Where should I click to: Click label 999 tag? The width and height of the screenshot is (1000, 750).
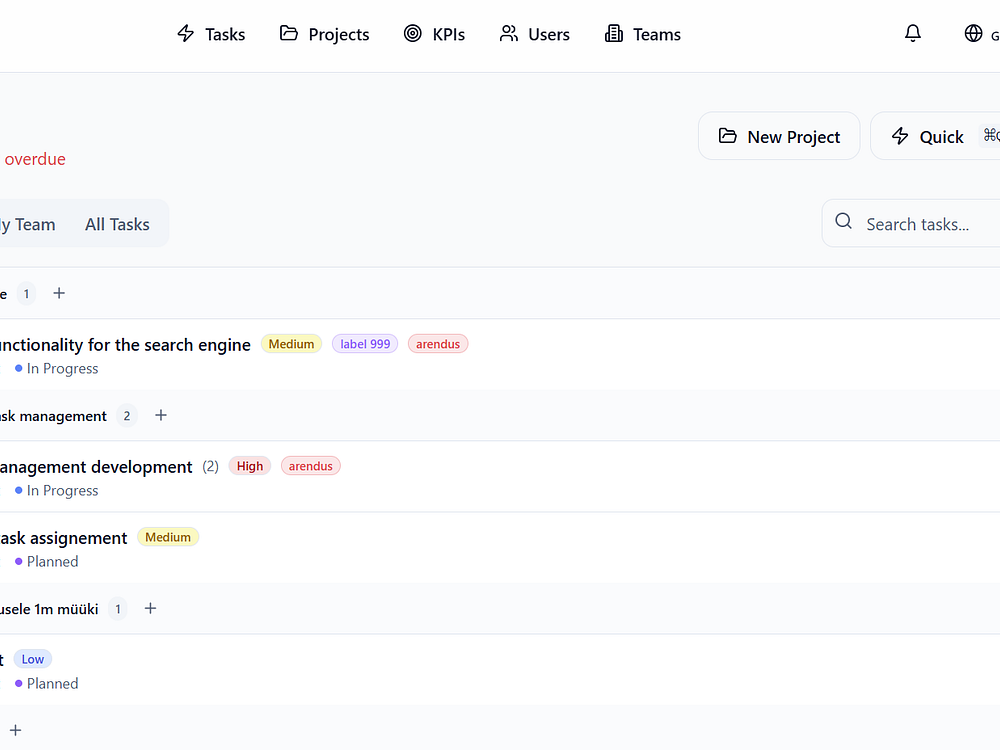coord(365,344)
